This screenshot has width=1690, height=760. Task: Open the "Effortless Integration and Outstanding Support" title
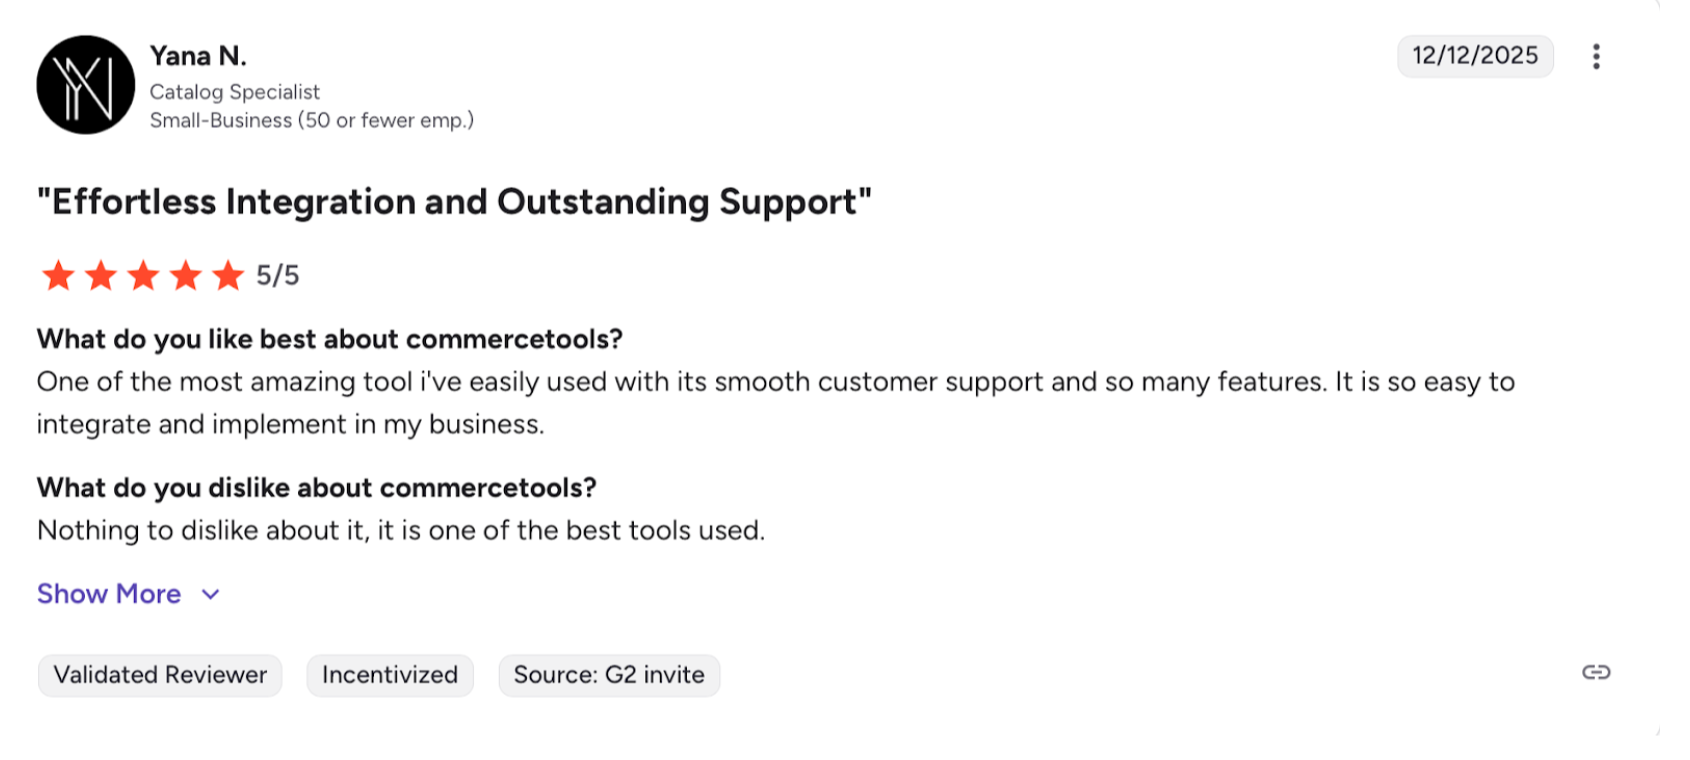(x=454, y=202)
